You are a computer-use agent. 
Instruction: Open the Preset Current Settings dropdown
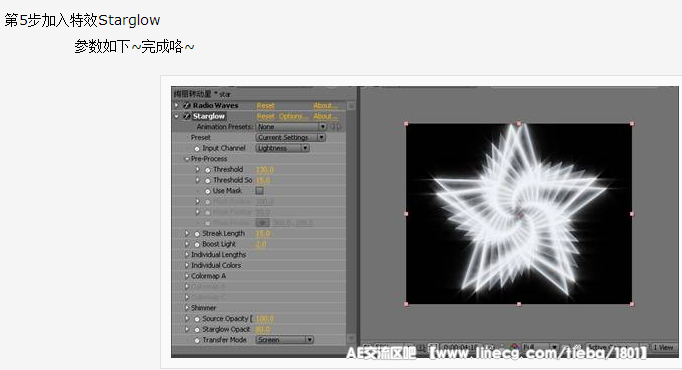pyautogui.click(x=291, y=137)
